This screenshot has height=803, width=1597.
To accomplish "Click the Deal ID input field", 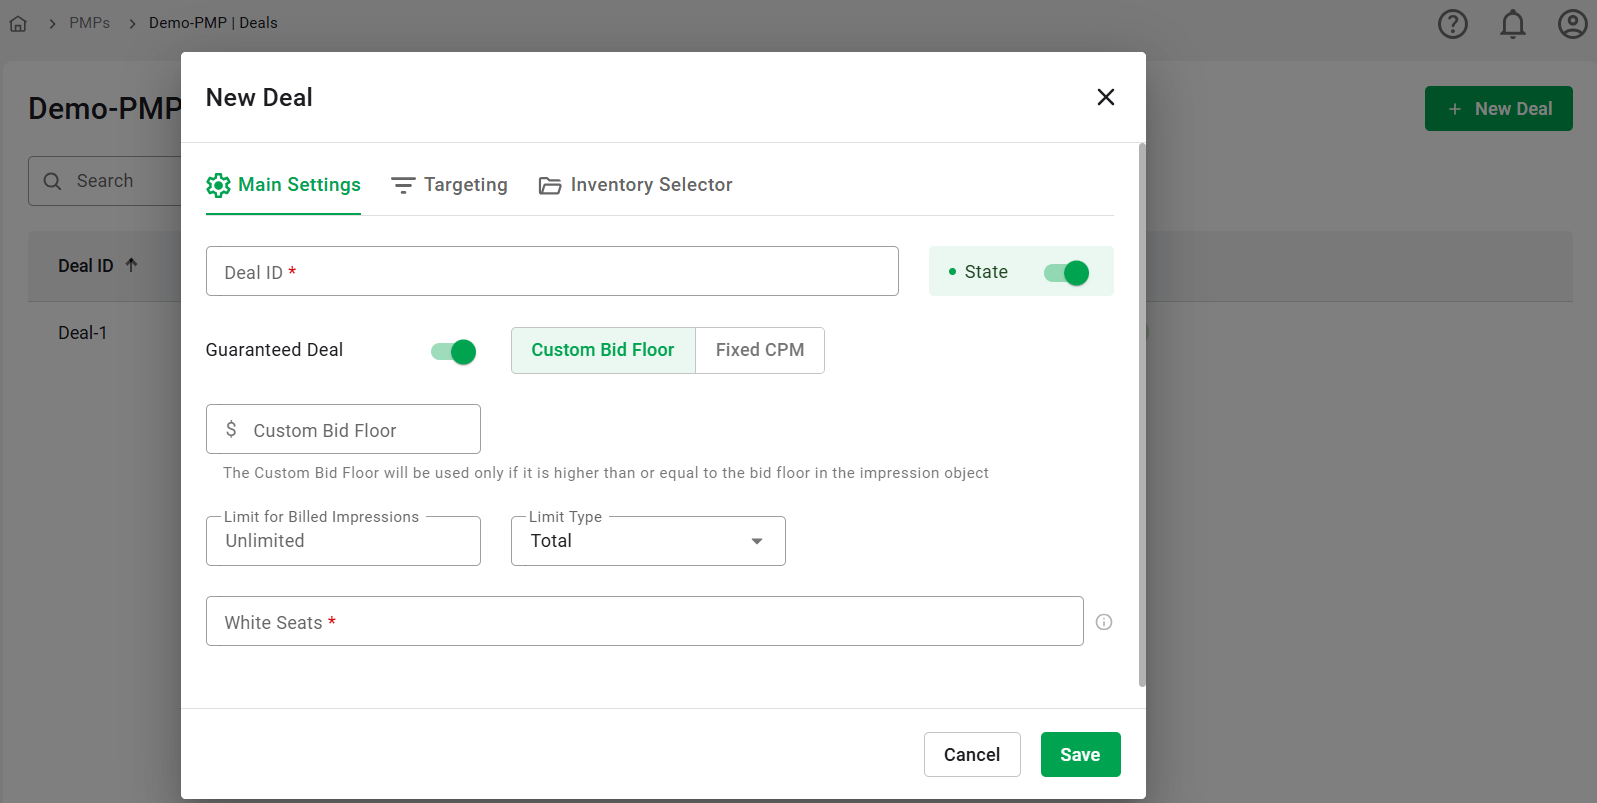I will [x=551, y=272].
